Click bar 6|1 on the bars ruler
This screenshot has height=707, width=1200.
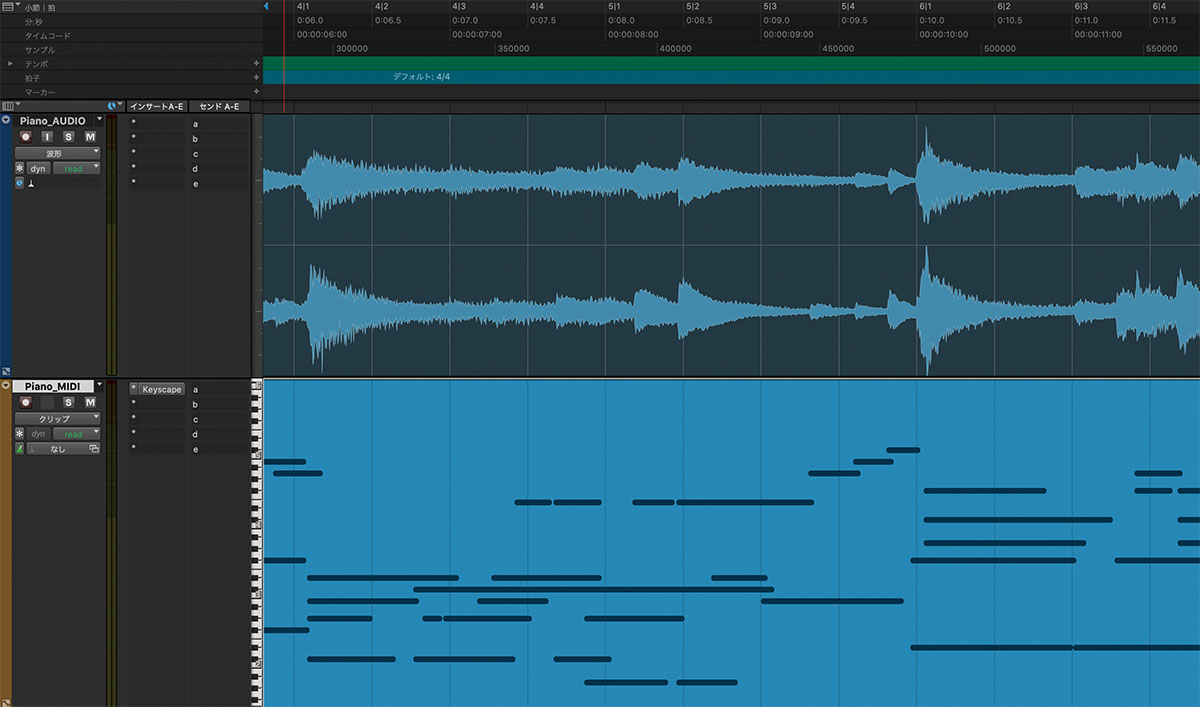click(926, 7)
